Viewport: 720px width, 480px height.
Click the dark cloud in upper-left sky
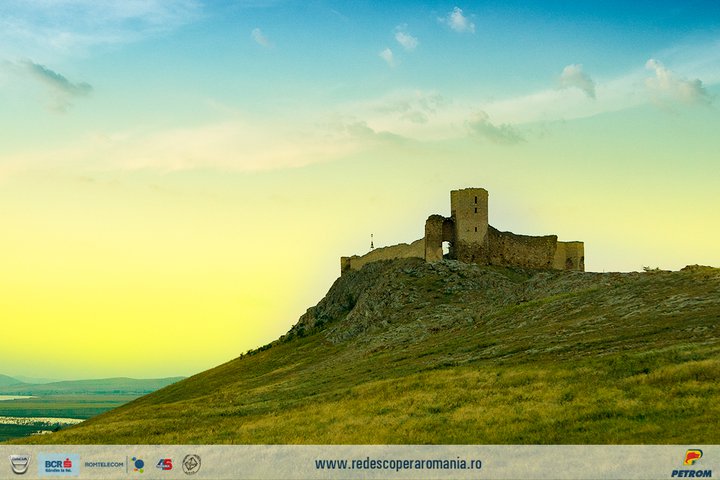pyautogui.click(x=55, y=80)
